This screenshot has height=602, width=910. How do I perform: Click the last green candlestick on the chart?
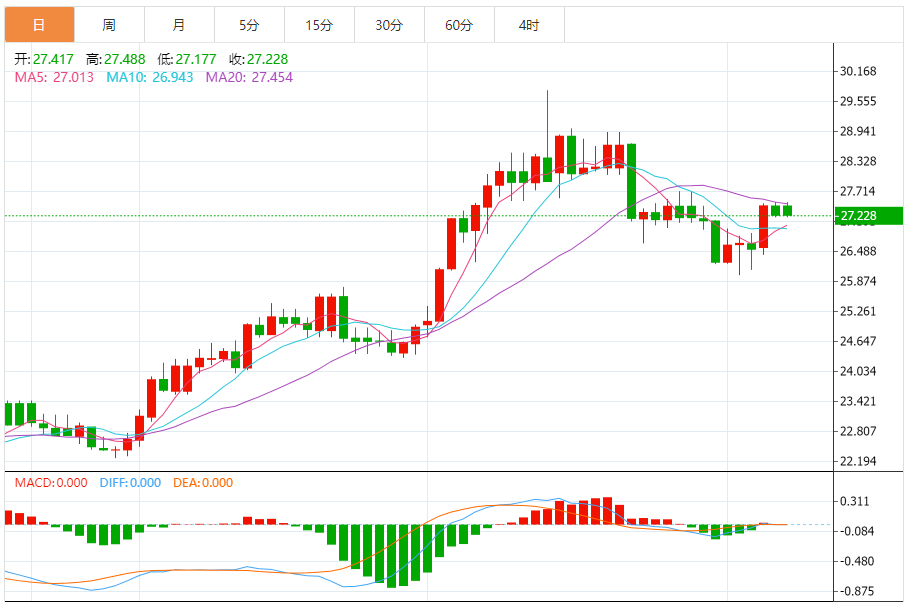tap(788, 210)
